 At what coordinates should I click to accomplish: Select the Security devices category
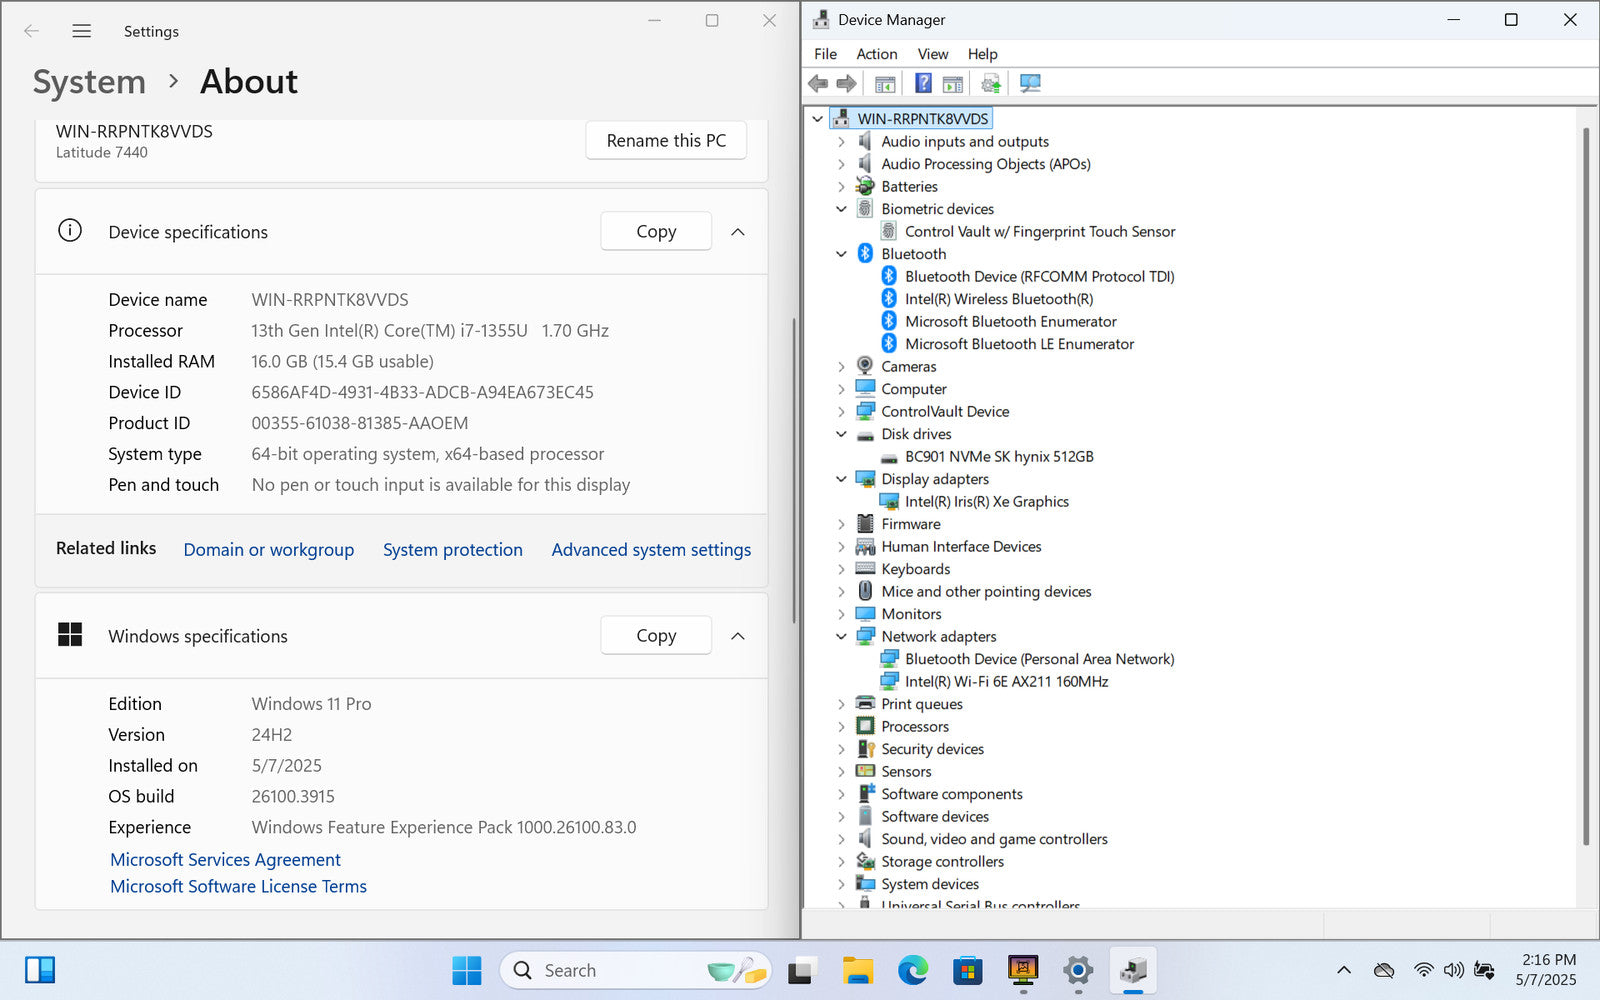click(x=932, y=749)
